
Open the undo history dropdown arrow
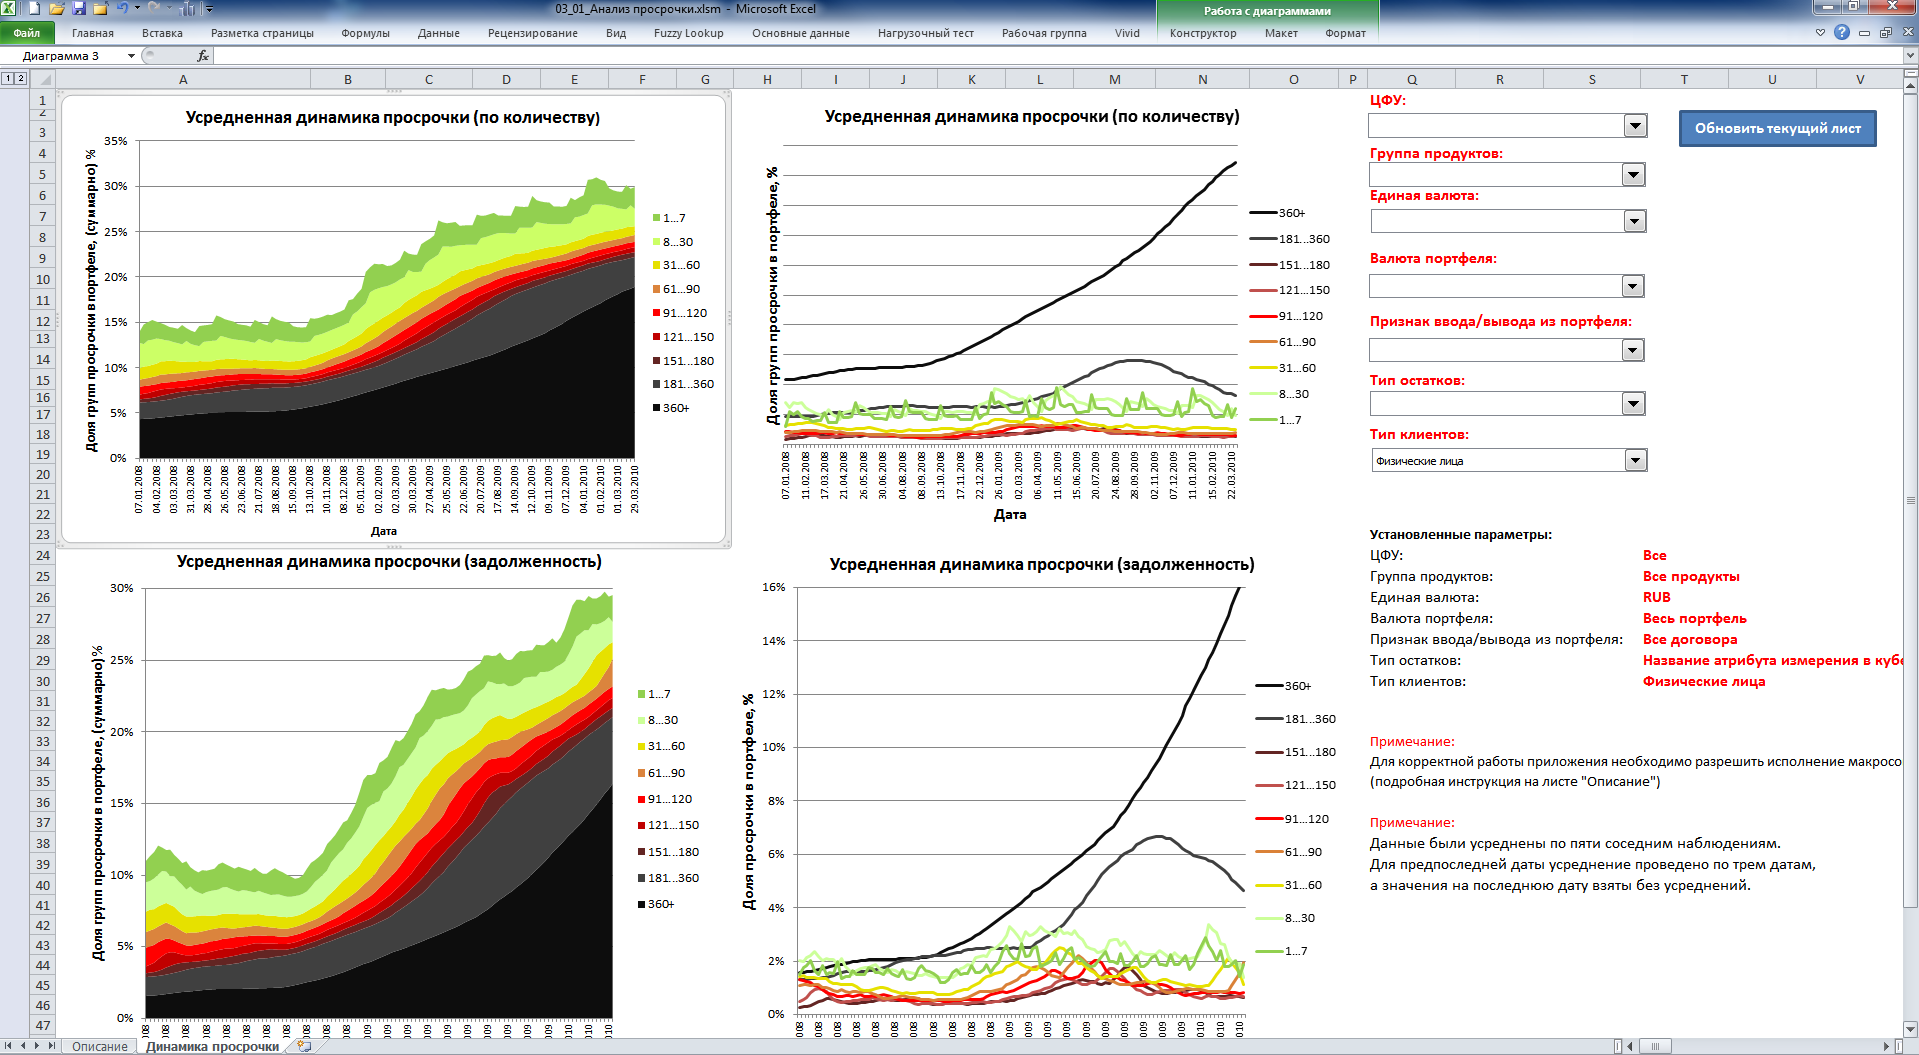click(135, 8)
